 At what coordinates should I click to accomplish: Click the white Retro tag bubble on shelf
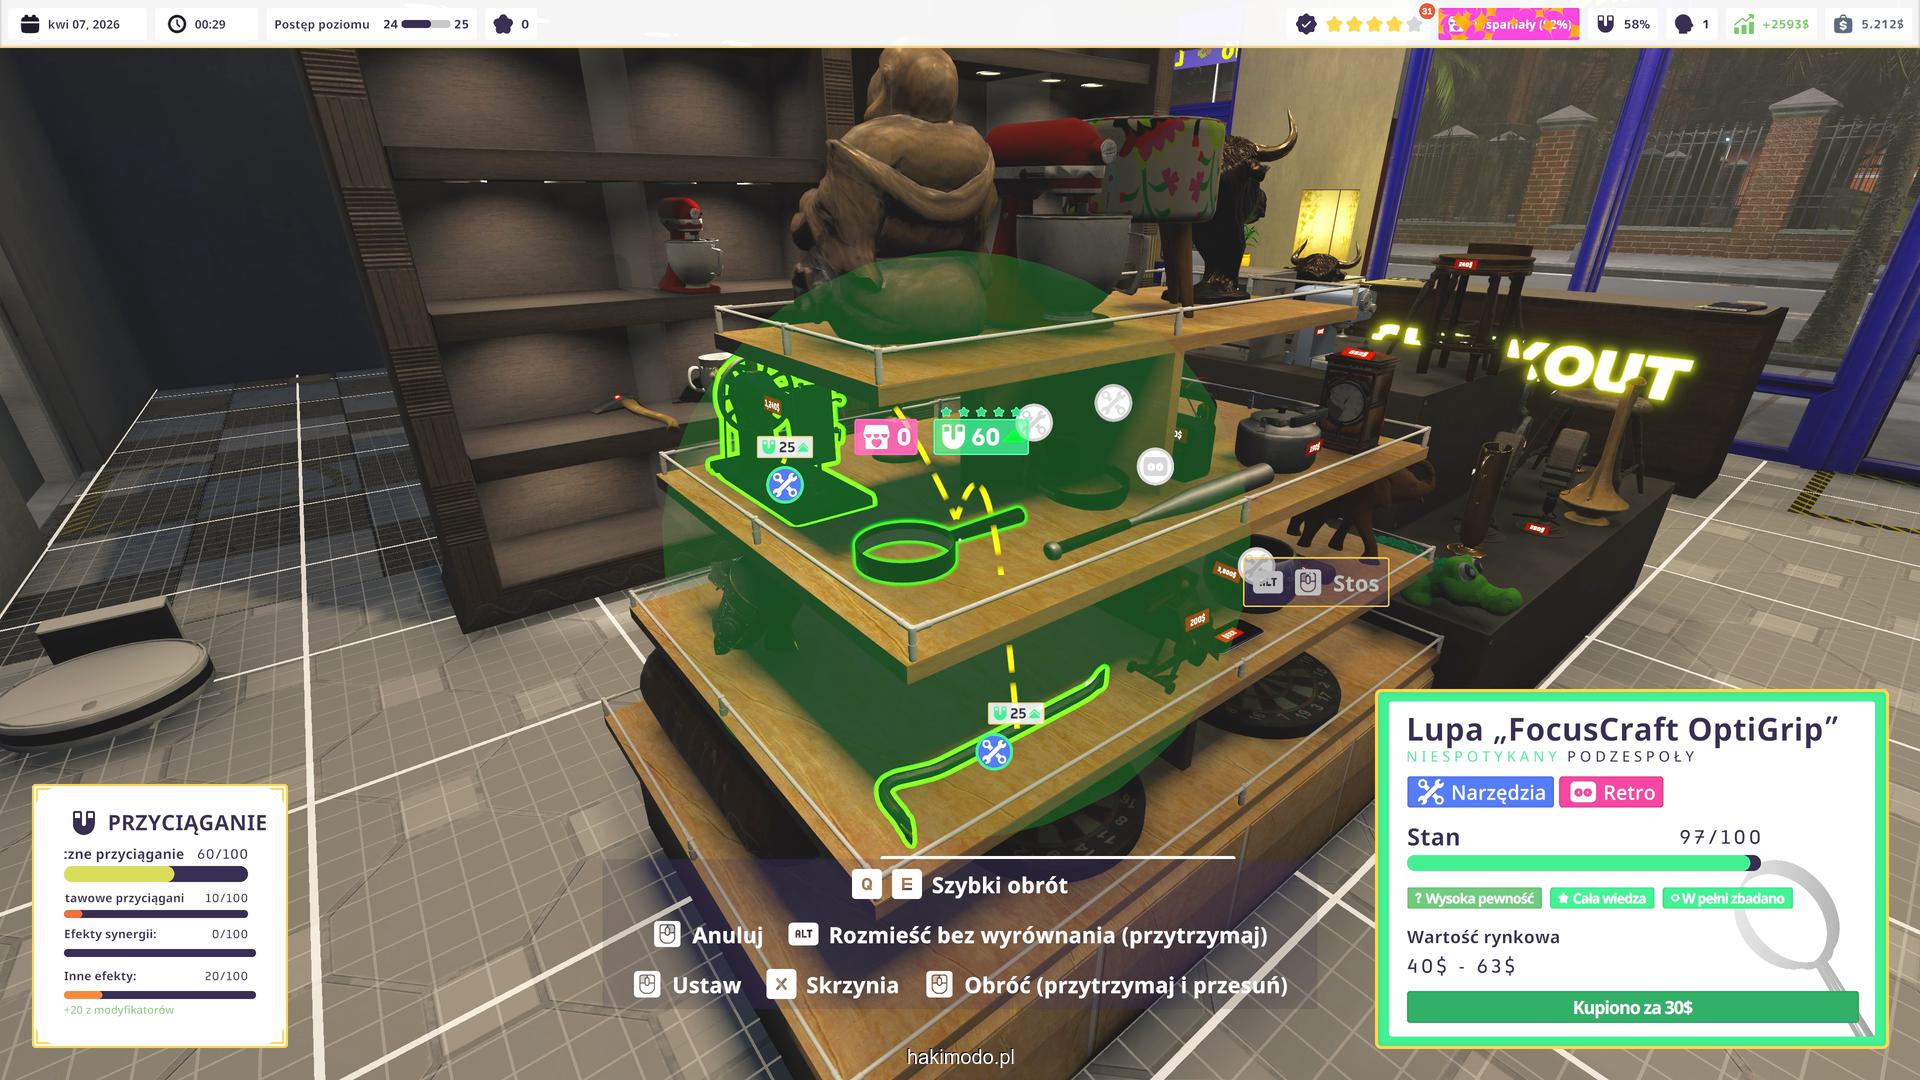point(1155,467)
